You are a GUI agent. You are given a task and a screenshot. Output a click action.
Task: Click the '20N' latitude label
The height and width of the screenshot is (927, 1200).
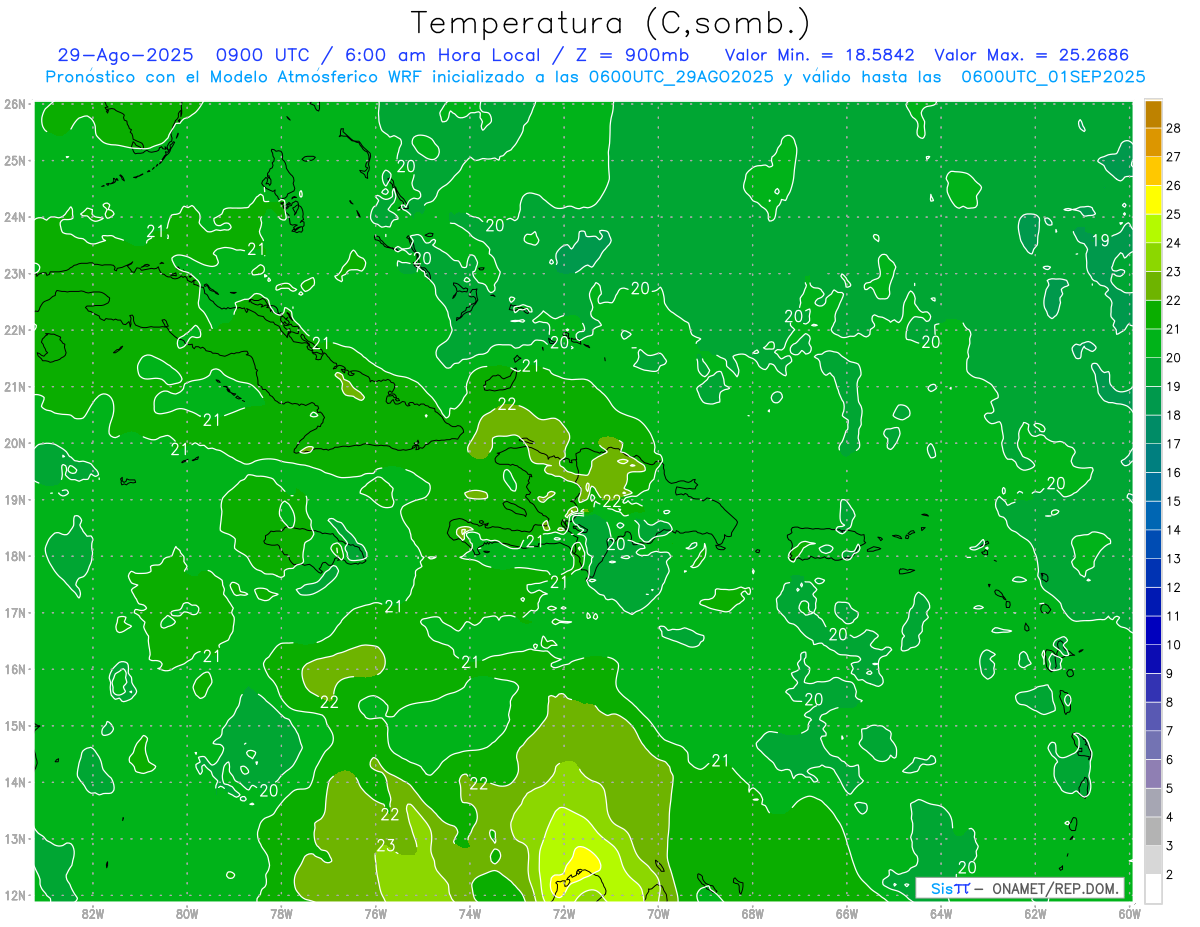(16, 443)
